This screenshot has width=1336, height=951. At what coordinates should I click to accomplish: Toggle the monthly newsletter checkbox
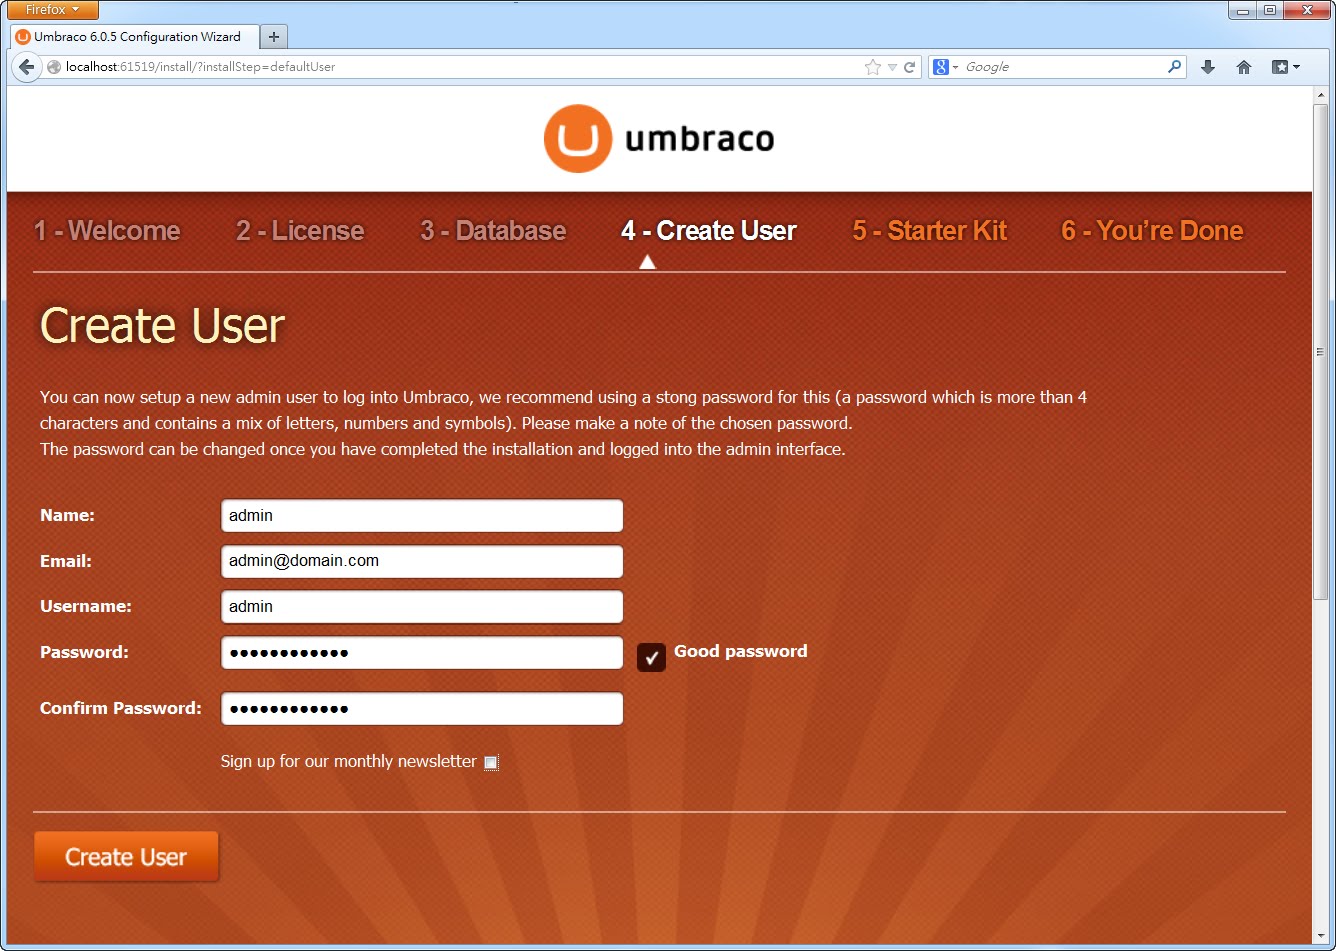coord(490,763)
